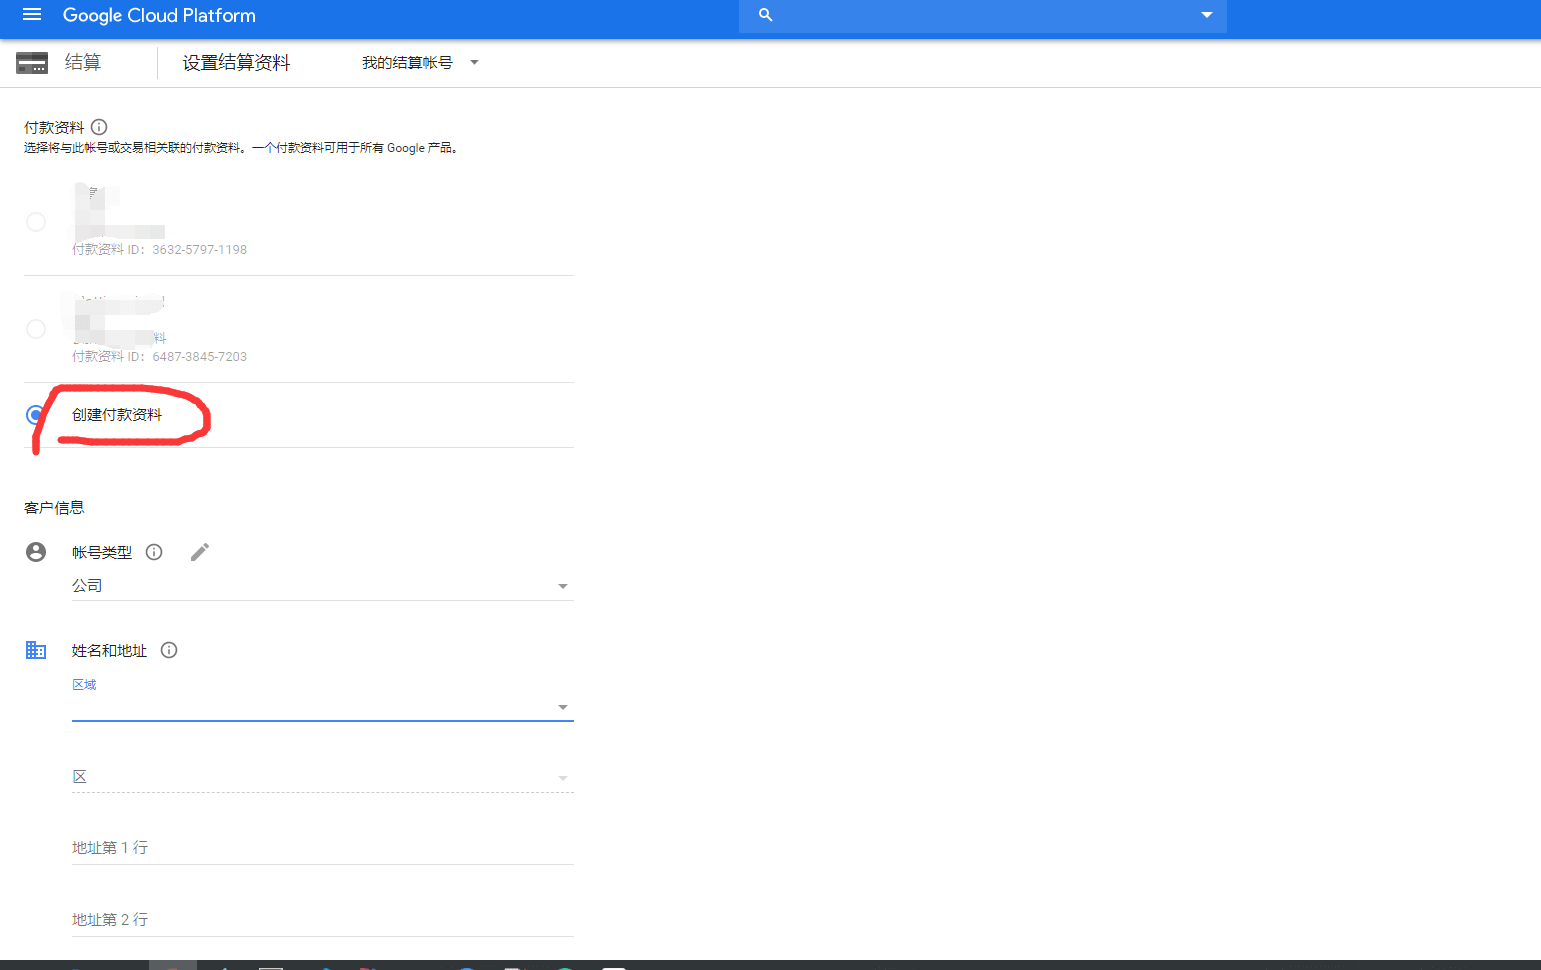This screenshot has width=1541, height=970.
Task: Expand the search bar dropdown arrow
Action: pos(1206,15)
